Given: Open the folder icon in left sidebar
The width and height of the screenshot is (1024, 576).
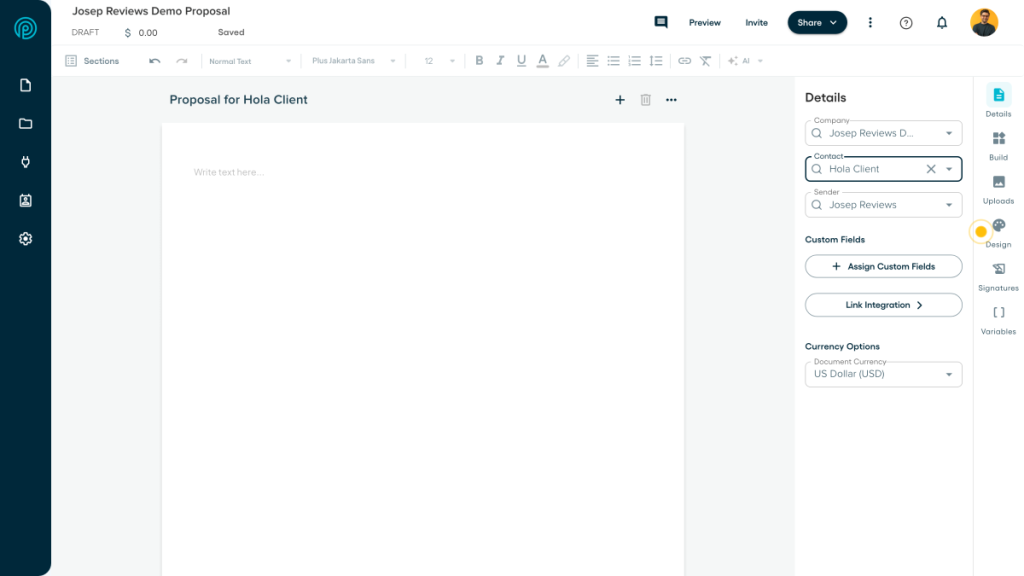Looking at the screenshot, I should click(25, 123).
